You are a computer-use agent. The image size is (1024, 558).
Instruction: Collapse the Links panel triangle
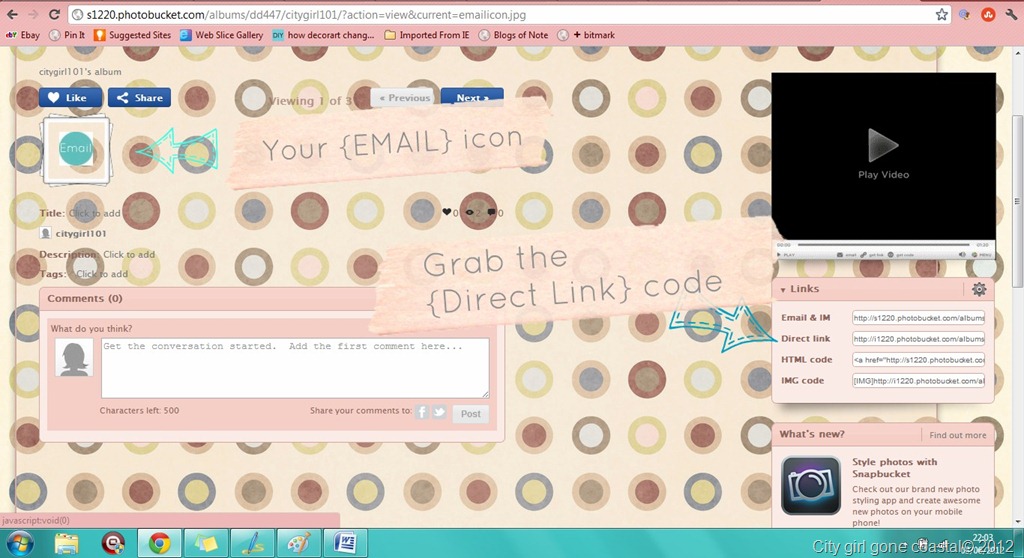point(782,289)
